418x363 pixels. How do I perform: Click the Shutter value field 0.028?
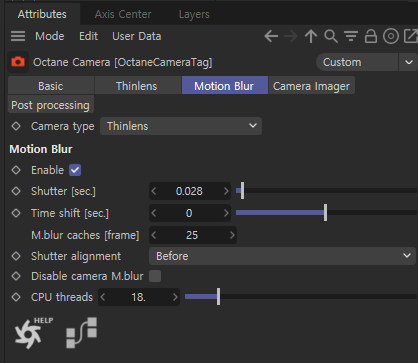pos(189,191)
